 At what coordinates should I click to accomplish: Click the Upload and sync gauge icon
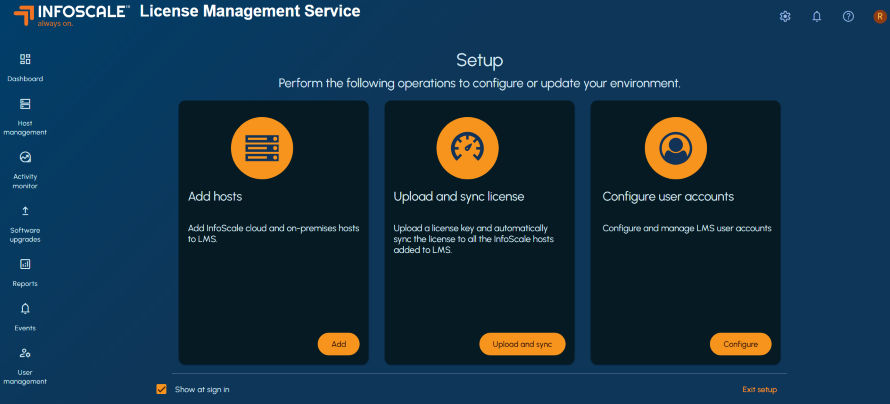pos(467,148)
